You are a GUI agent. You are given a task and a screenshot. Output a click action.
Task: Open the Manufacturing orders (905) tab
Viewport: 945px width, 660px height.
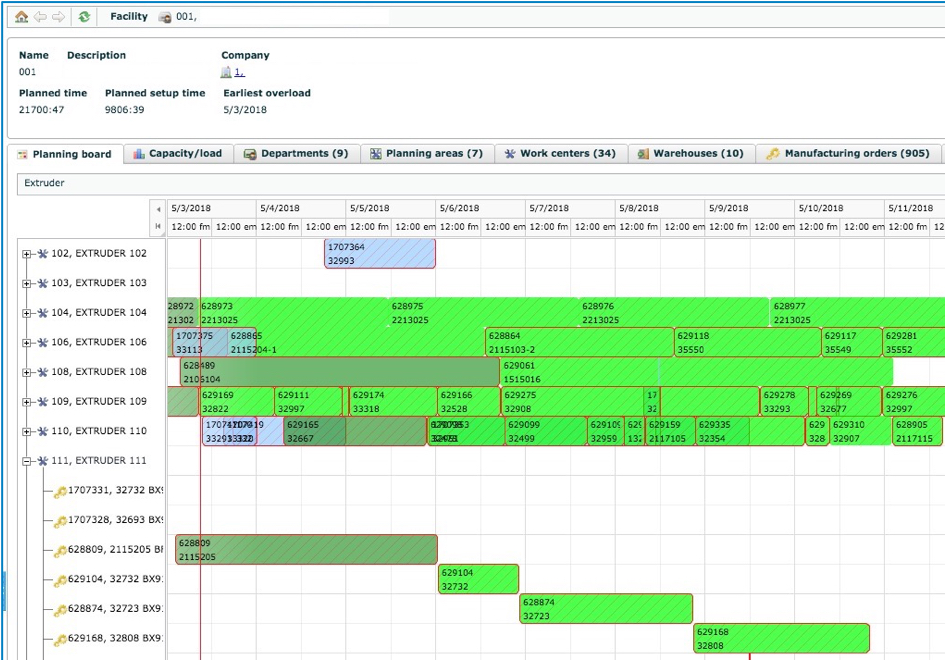coord(848,154)
